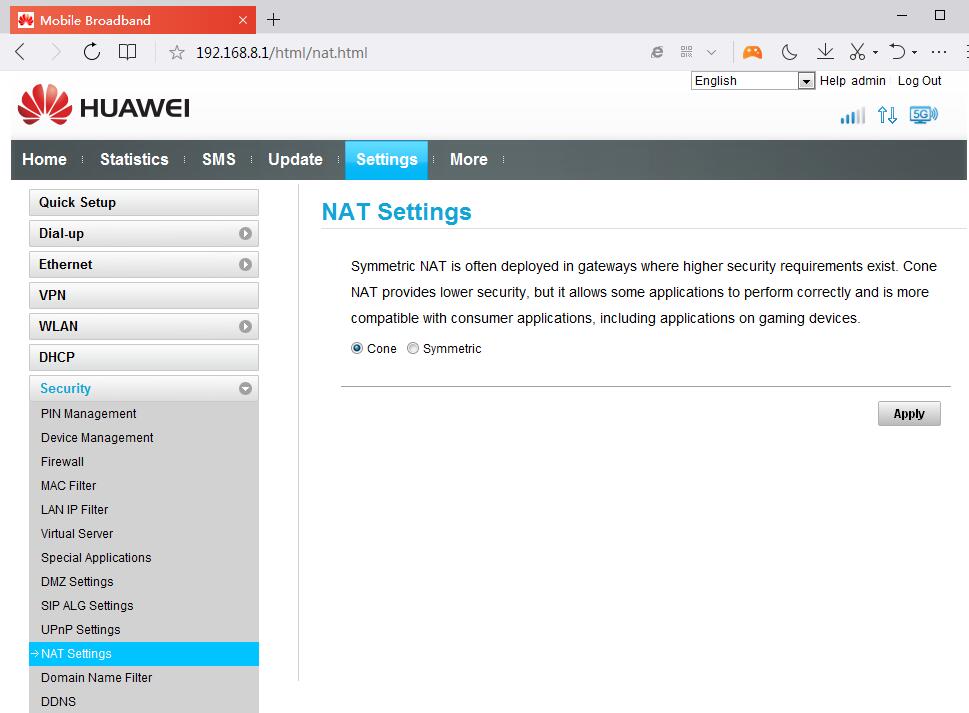The height and width of the screenshot is (713, 969).
Task: Click the browser refresh icon
Action: 92,52
